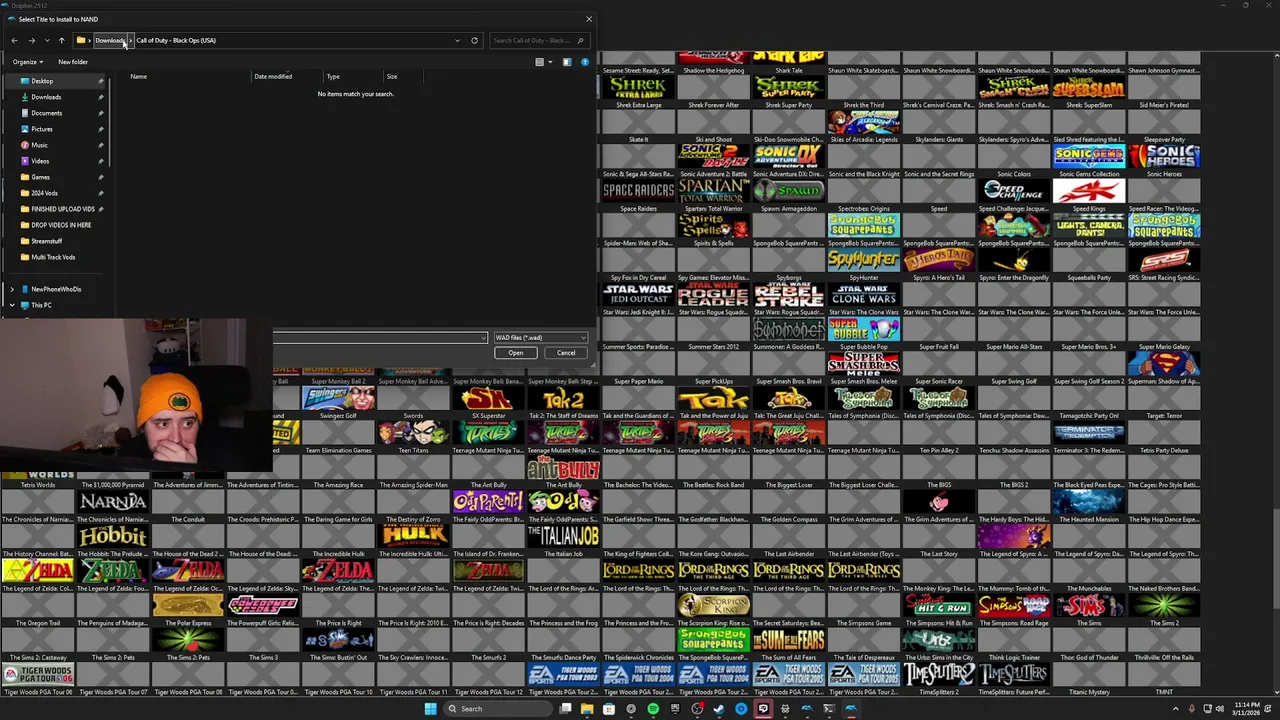The image size is (1280, 720).
Task: Expand NewPhoneWhoDis tree node
Action: point(12,289)
